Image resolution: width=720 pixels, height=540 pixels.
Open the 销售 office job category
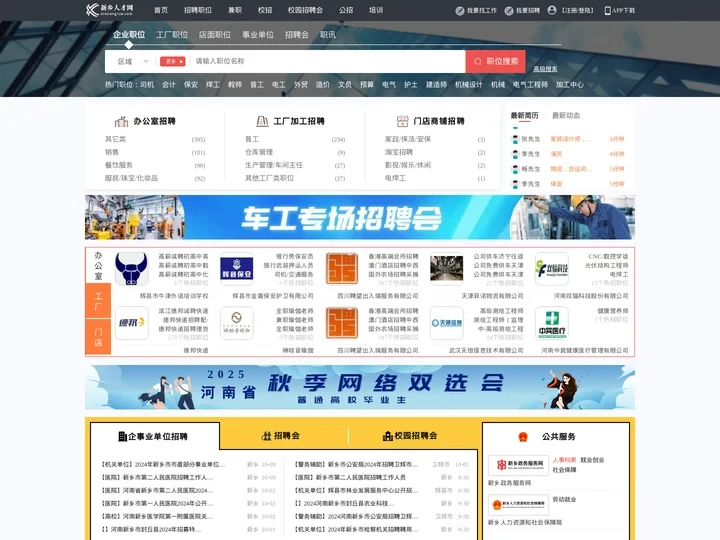tap(112, 152)
